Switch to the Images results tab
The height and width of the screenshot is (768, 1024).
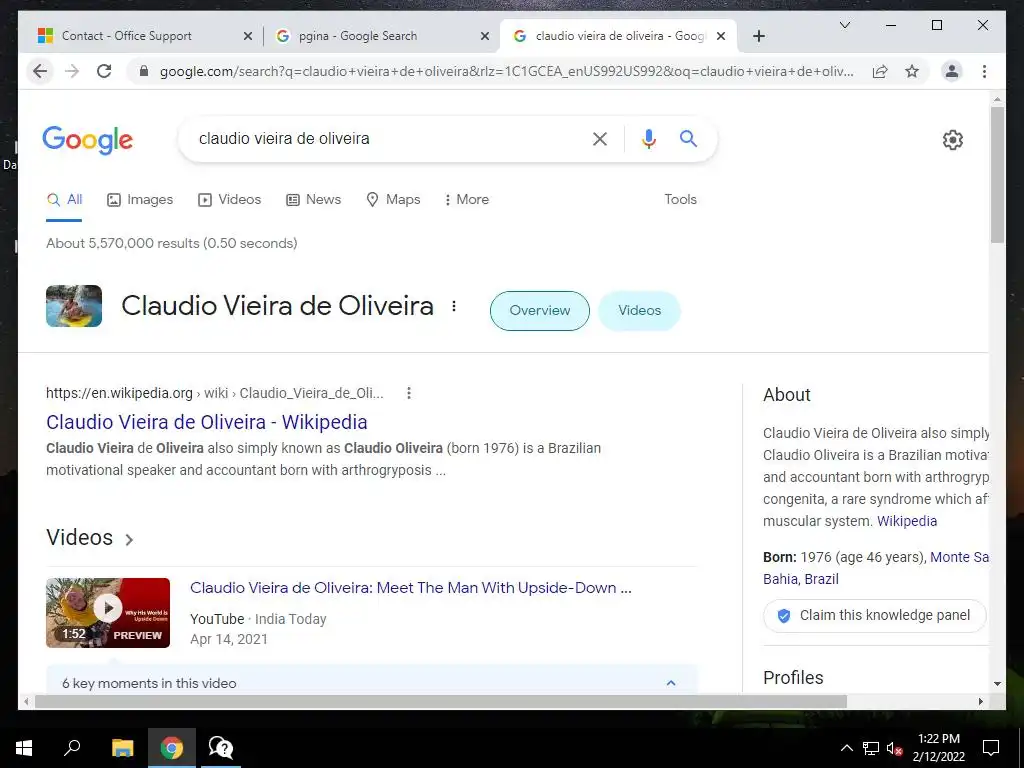140,199
